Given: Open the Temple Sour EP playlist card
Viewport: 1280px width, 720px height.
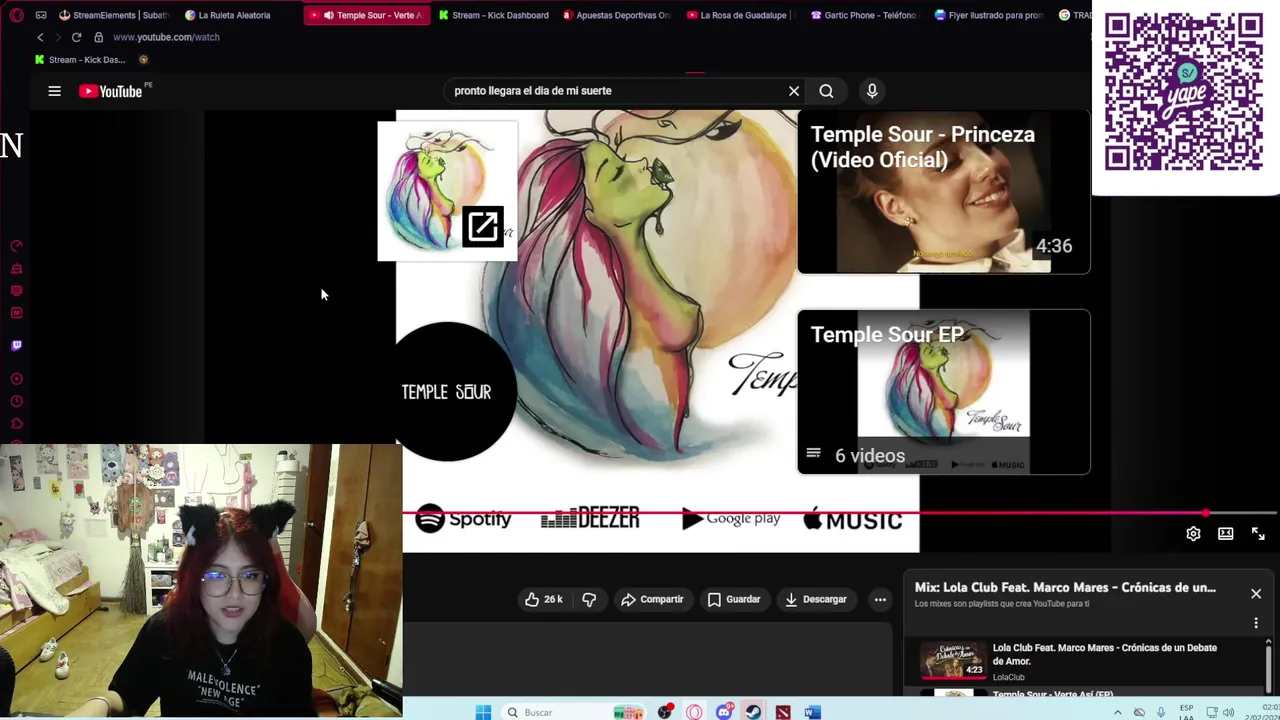Looking at the screenshot, I should click(943, 391).
